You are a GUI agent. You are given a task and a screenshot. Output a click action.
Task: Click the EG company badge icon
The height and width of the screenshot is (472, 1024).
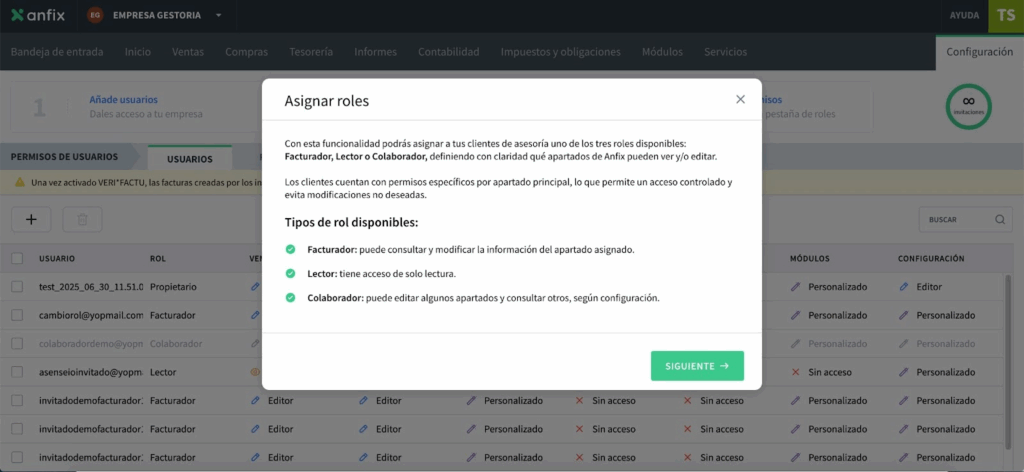click(95, 16)
